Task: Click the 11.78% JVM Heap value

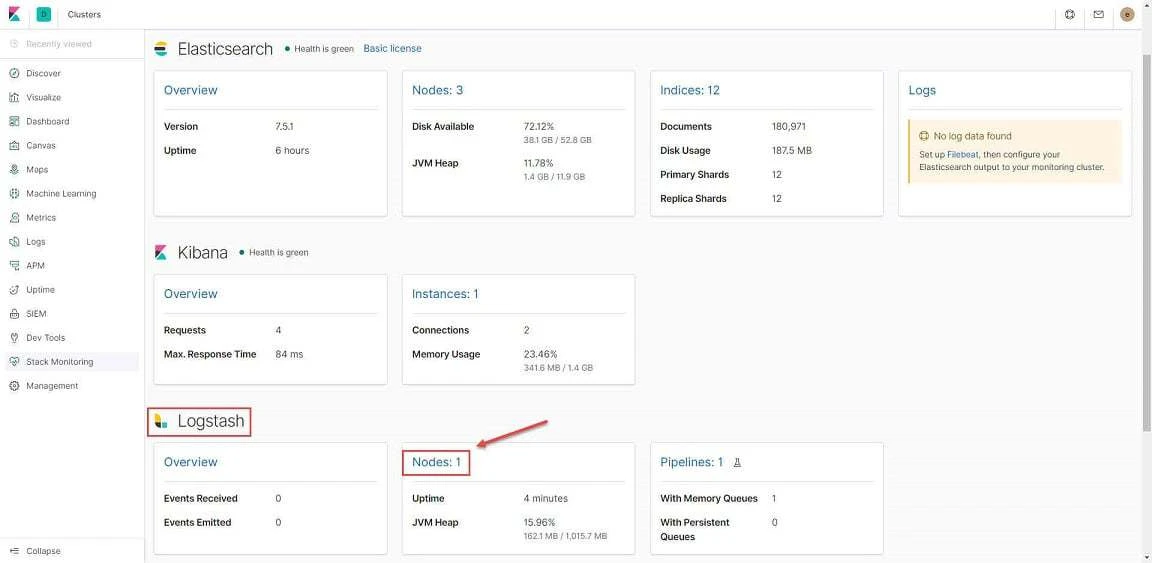Action: 539,163
